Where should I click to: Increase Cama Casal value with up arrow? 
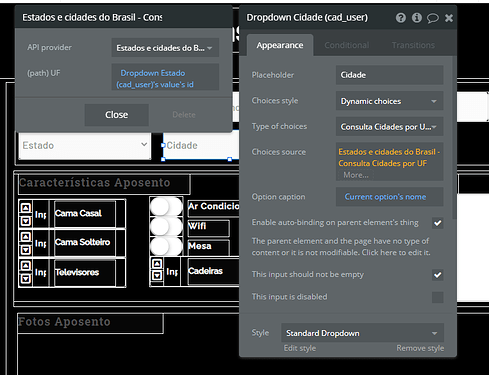click(x=26, y=208)
